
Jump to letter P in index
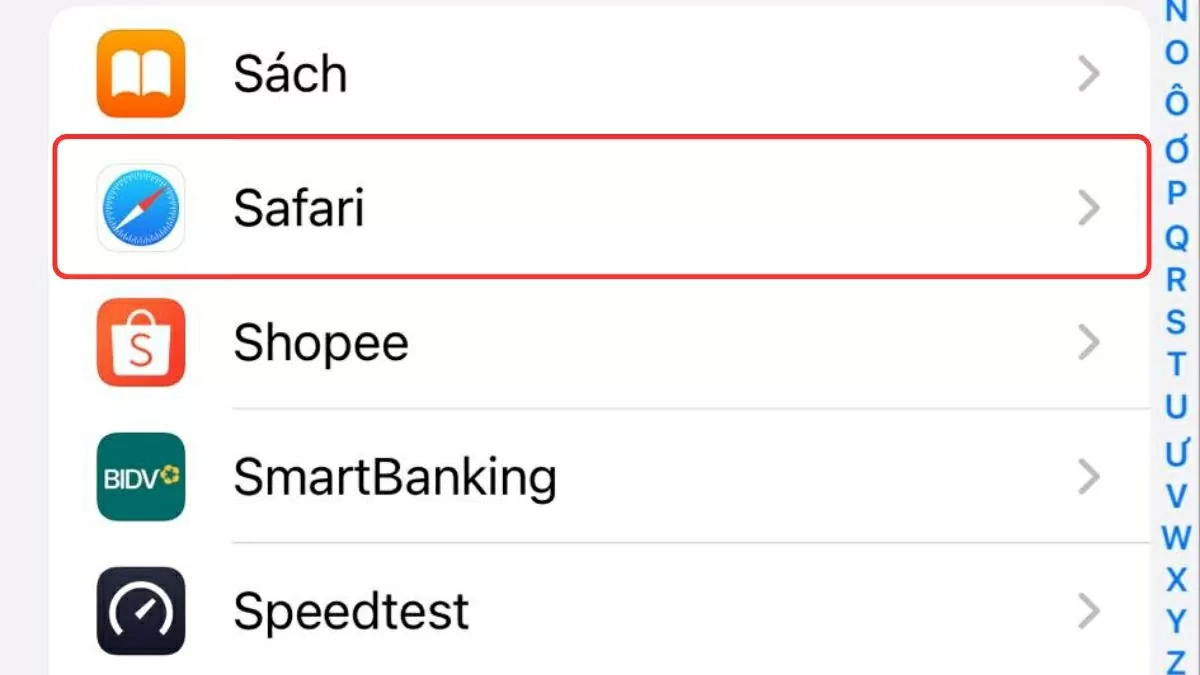pos(1177,194)
